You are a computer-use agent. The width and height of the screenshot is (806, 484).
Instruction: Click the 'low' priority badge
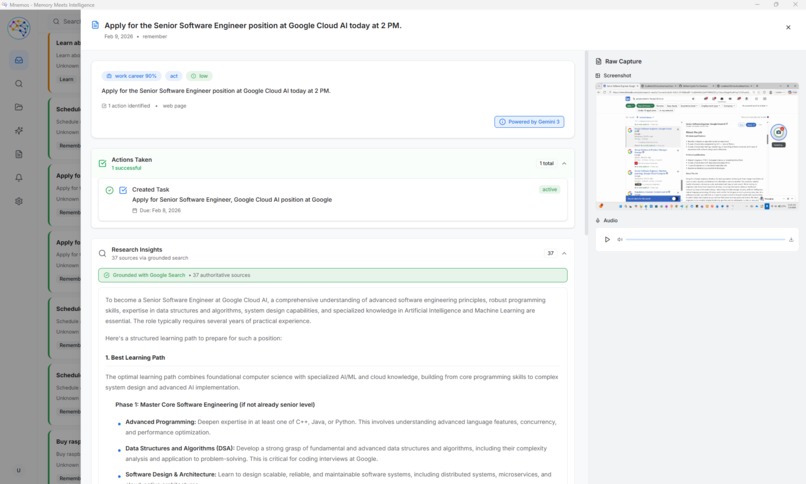click(199, 76)
